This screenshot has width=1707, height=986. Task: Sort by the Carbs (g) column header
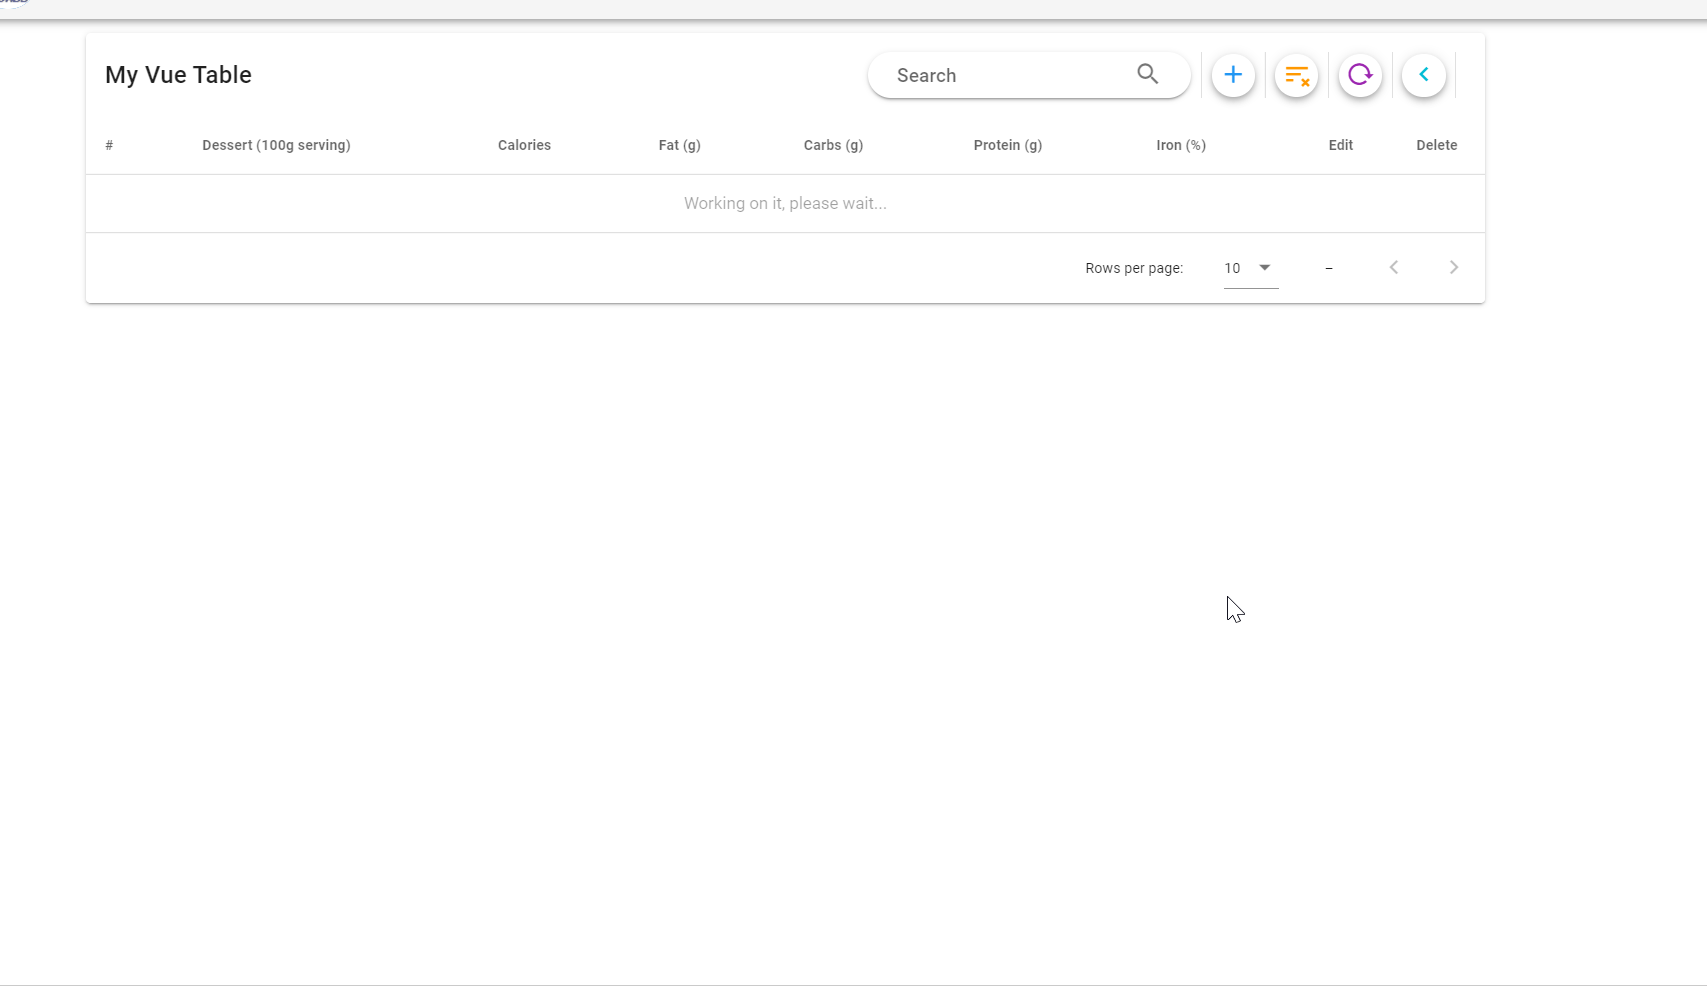pos(832,145)
